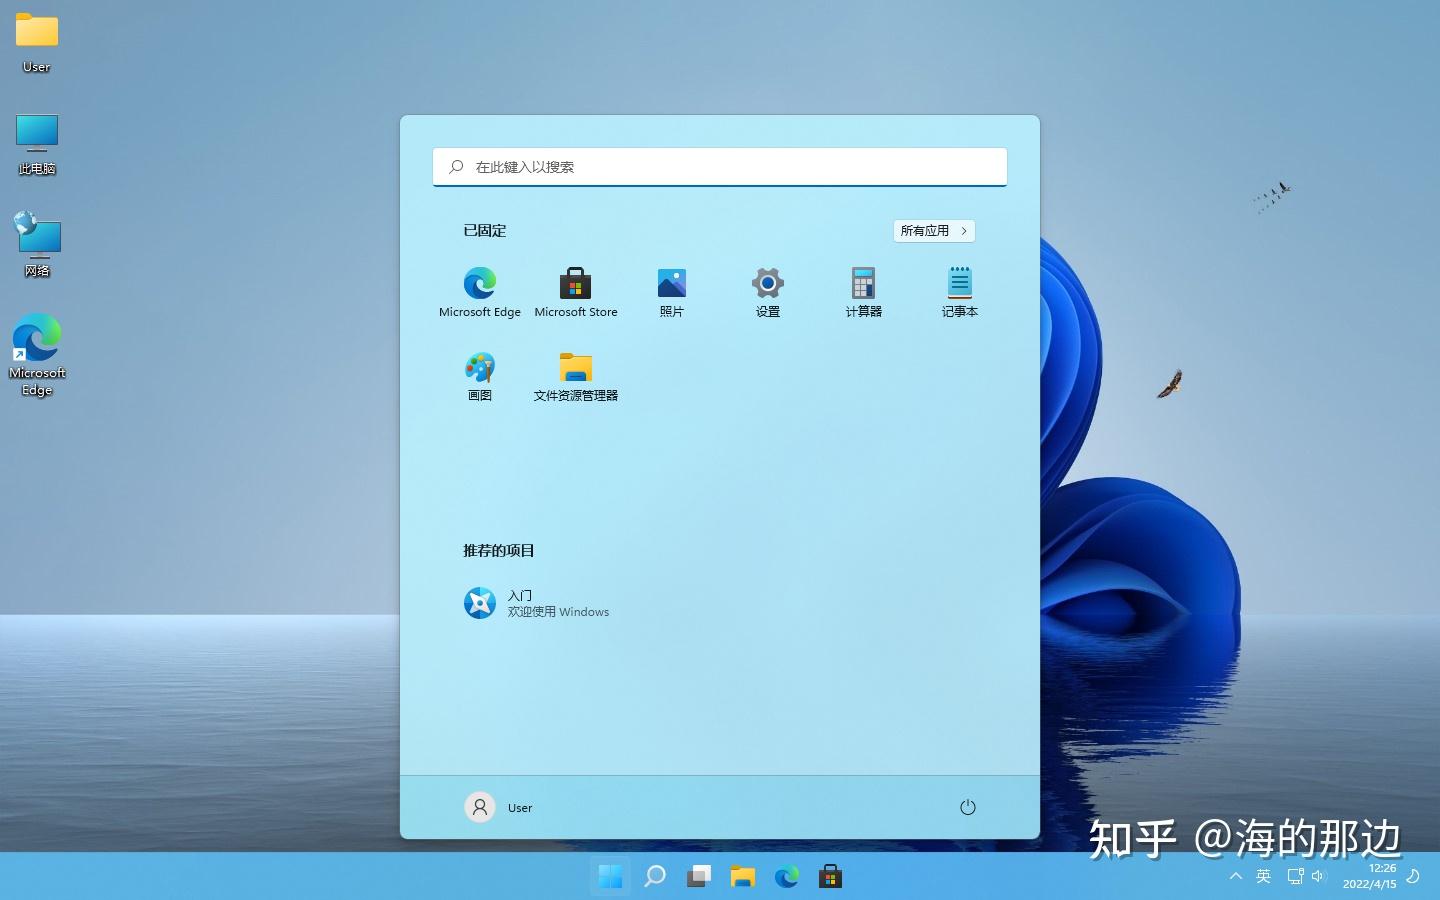Open the calendar by clicking the clock
1440x900 pixels.
point(1370,876)
